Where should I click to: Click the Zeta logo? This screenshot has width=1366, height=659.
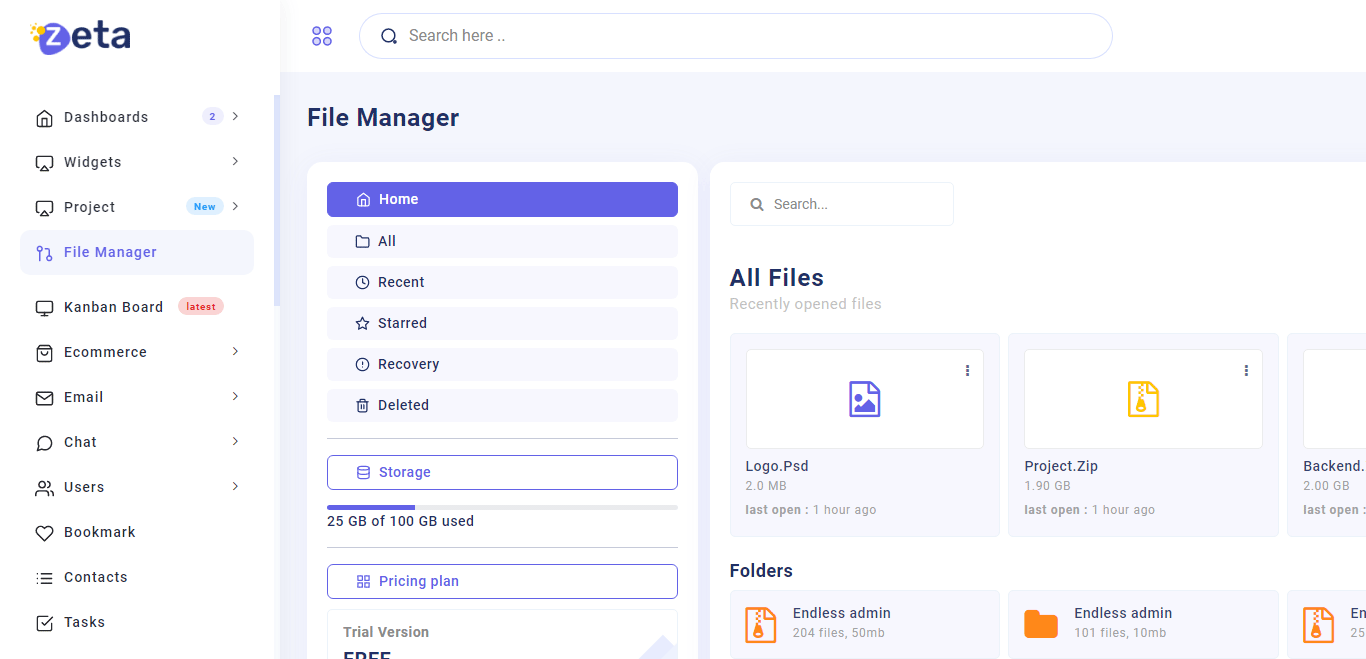[x=81, y=37]
